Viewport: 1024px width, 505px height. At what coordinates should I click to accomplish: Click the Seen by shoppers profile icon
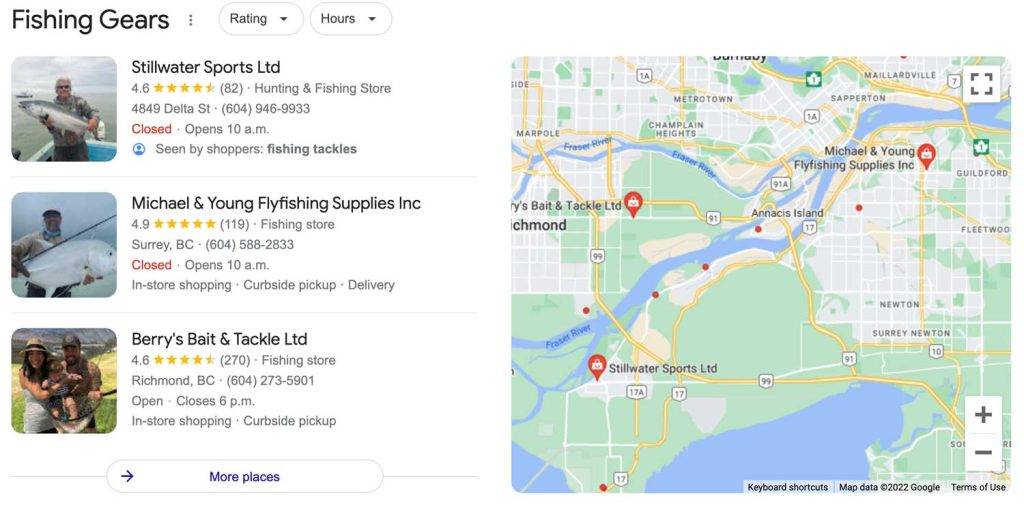(x=139, y=149)
